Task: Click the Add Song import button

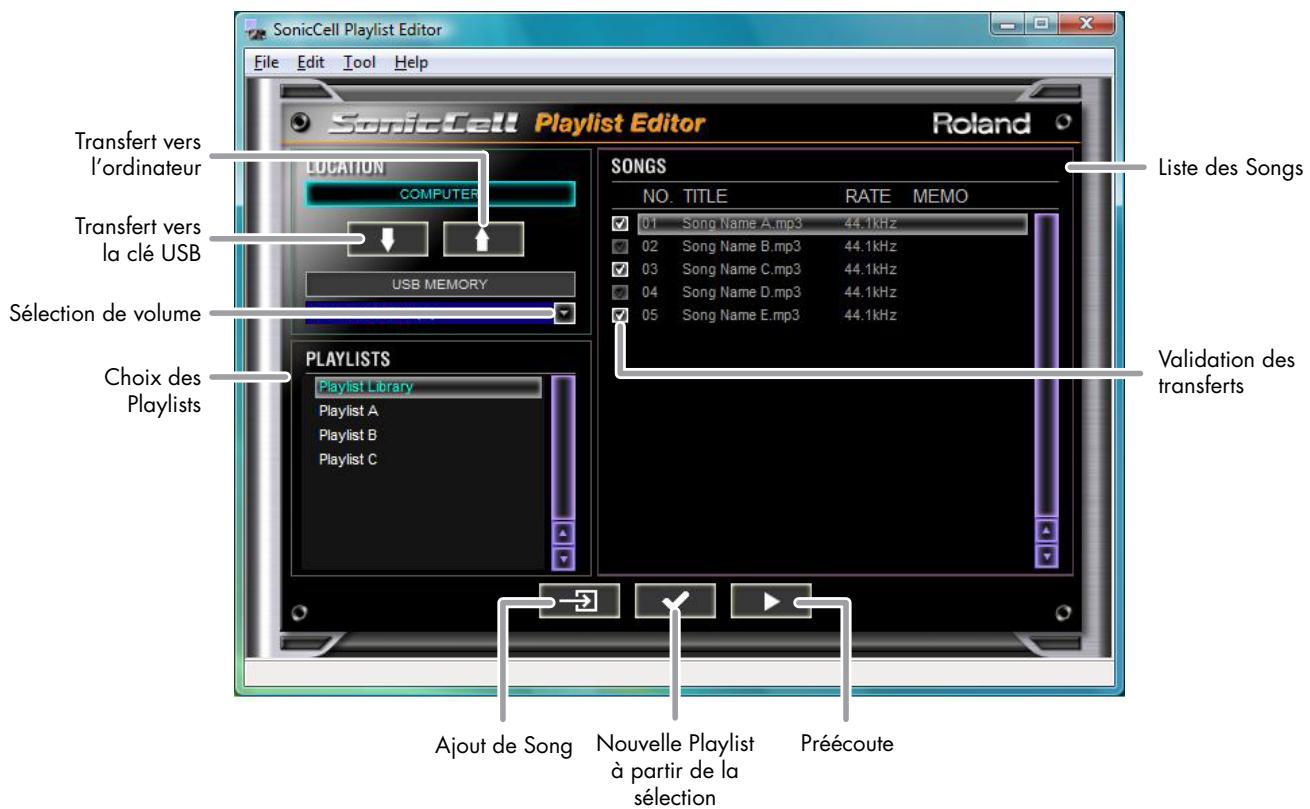Action: (579, 601)
